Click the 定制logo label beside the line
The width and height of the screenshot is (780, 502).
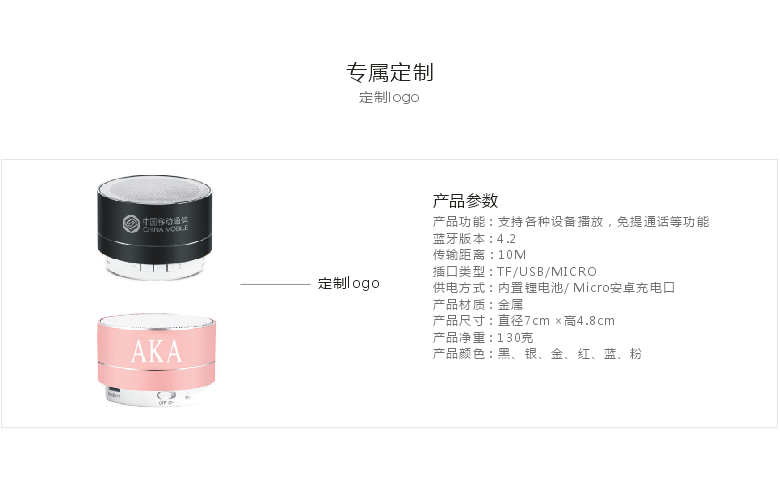click(x=349, y=284)
